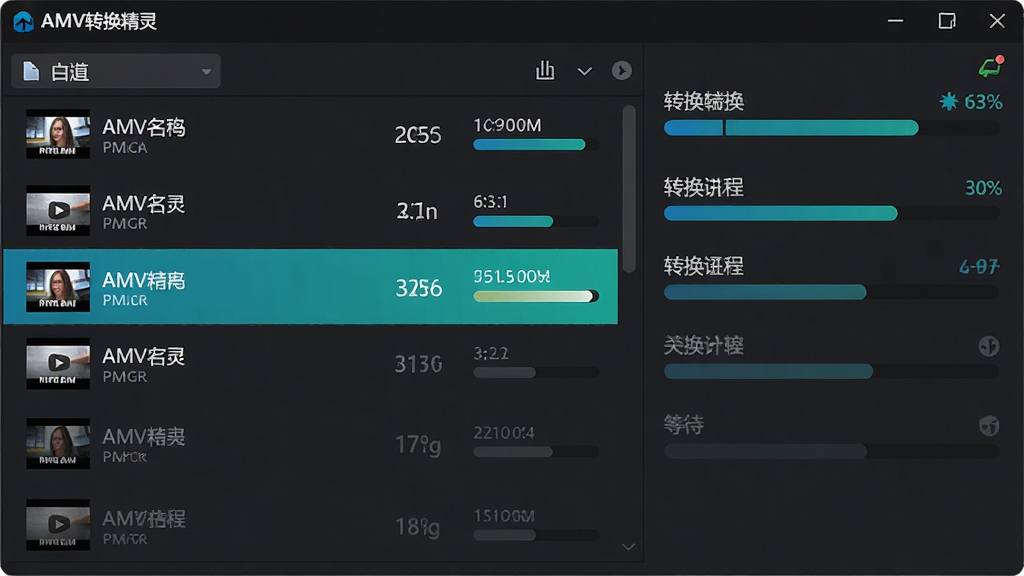This screenshot has width=1024, height=576.
Task: Select the AMV名鸹 item with PMICA subtitle
Action: click(310, 134)
